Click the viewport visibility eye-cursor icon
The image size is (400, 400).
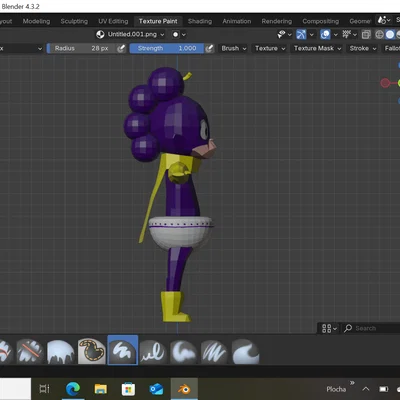coord(282,34)
